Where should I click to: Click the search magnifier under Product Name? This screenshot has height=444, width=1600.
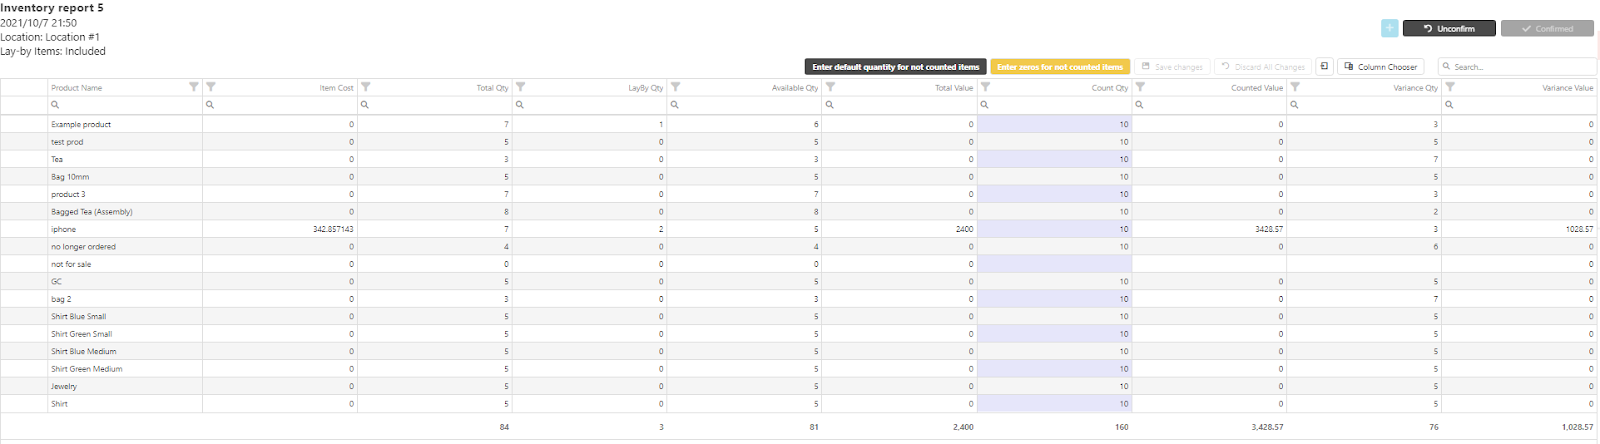tap(55, 105)
